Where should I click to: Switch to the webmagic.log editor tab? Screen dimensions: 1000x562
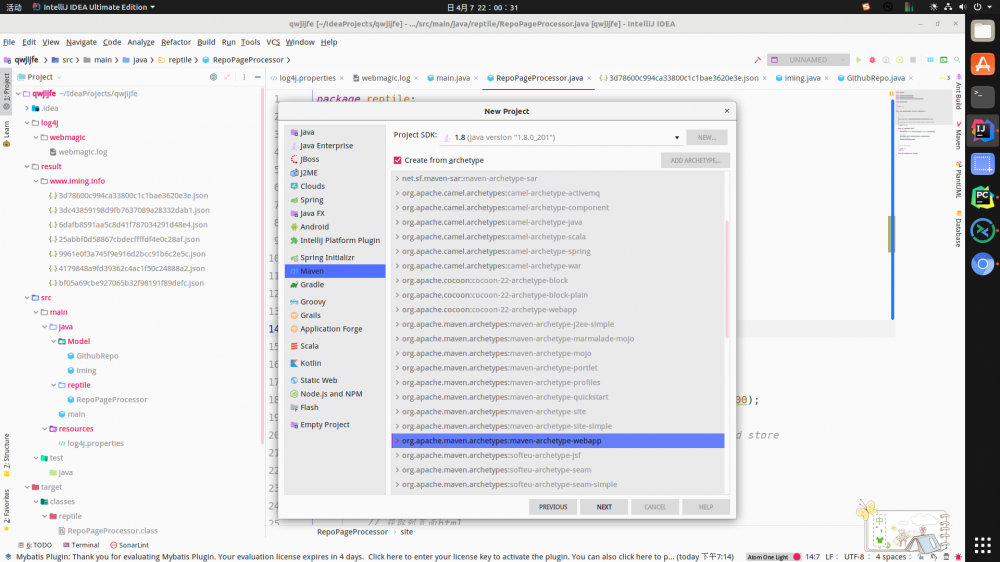[385, 78]
